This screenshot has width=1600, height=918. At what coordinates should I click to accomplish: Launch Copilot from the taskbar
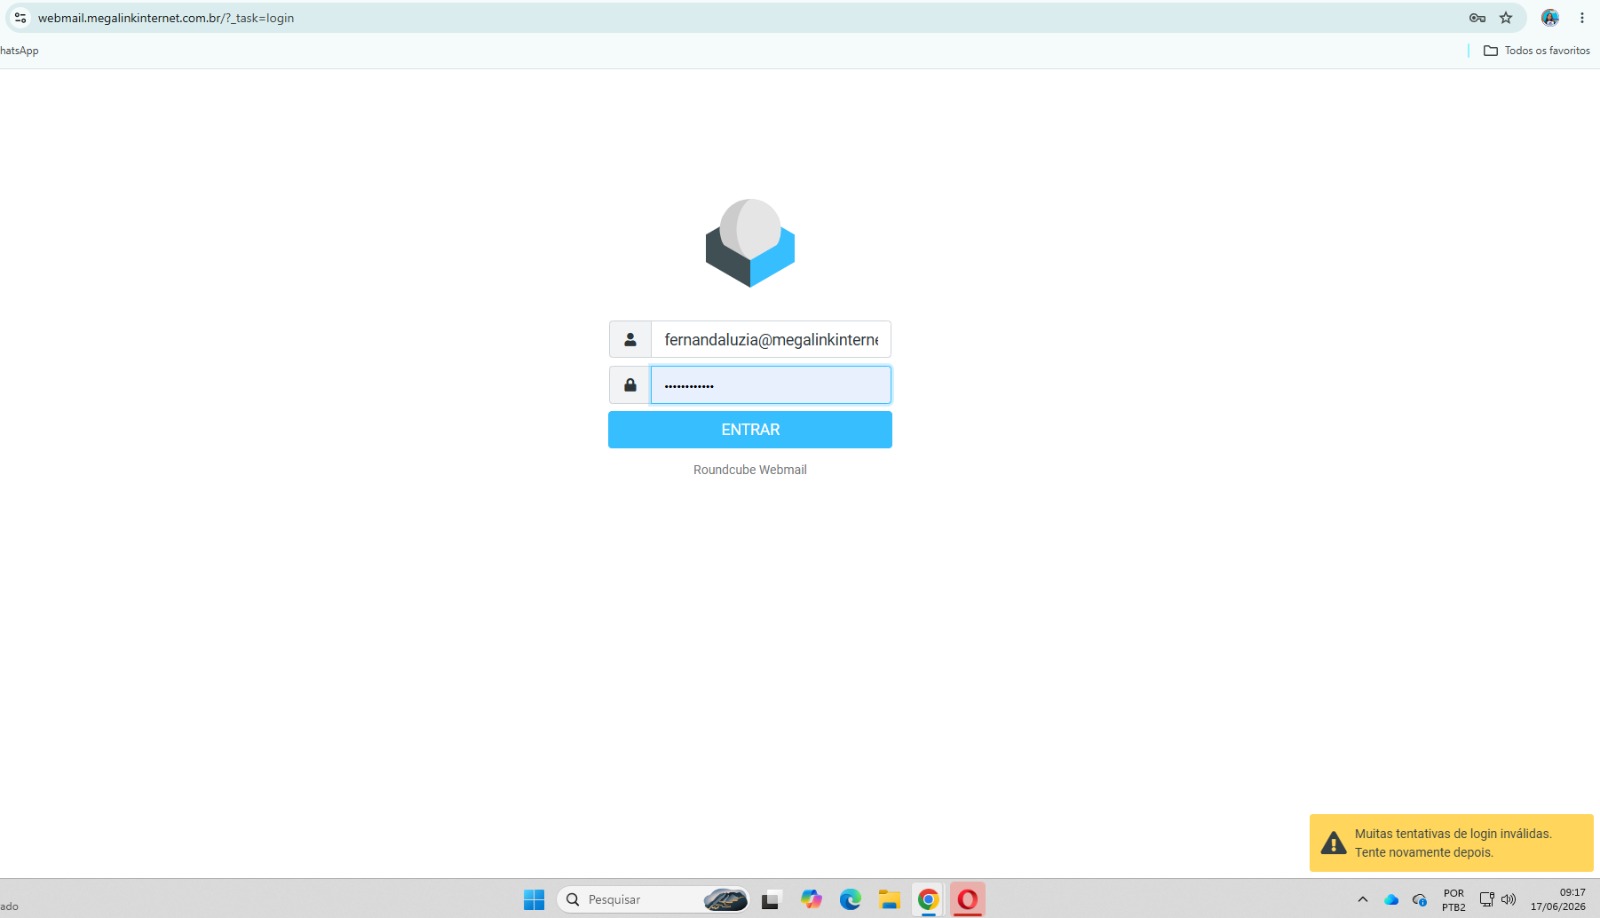click(811, 900)
